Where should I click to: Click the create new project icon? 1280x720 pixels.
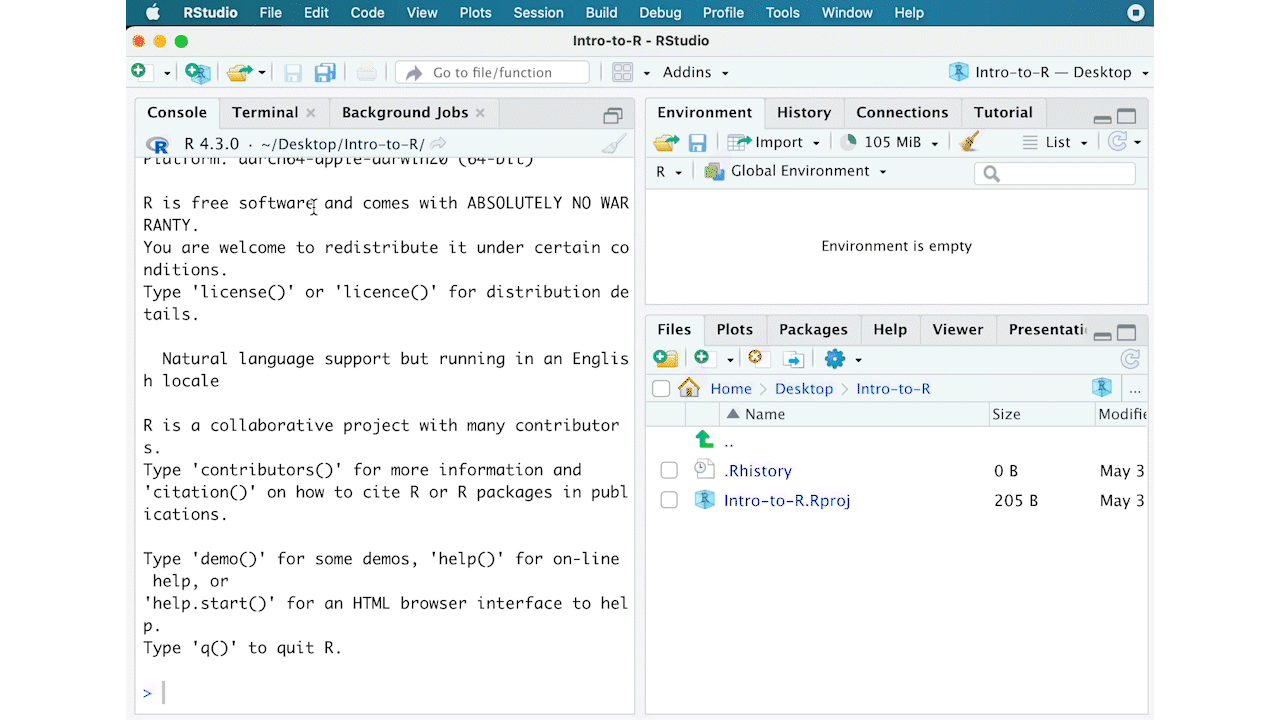pyautogui.click(x=198, y=72)
